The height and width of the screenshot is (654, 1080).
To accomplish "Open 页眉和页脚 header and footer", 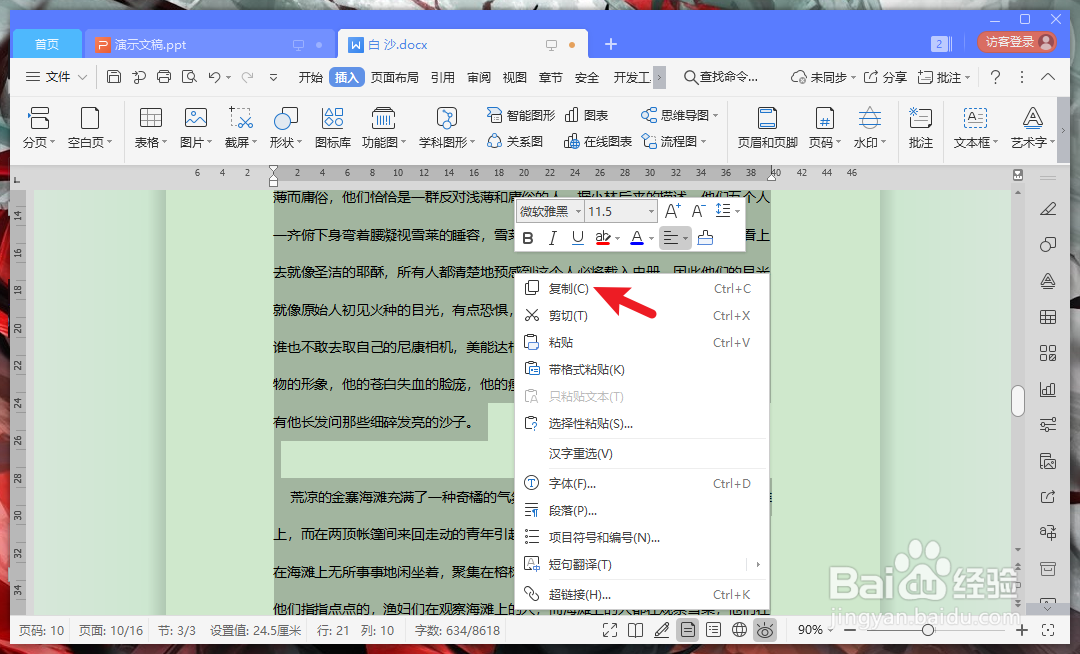I will pos(767,127).
